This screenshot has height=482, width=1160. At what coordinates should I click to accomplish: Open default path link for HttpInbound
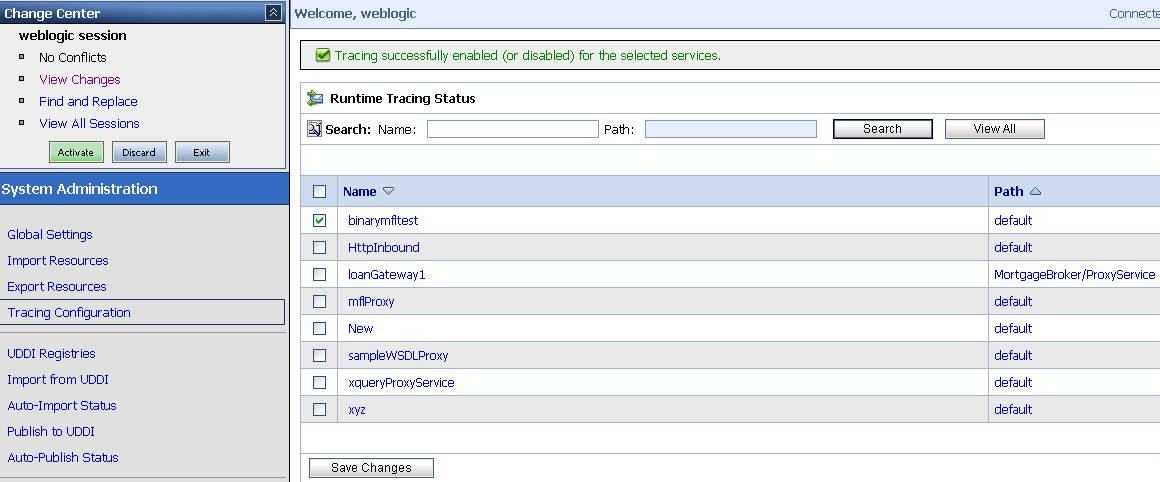tap(1013, 248)
